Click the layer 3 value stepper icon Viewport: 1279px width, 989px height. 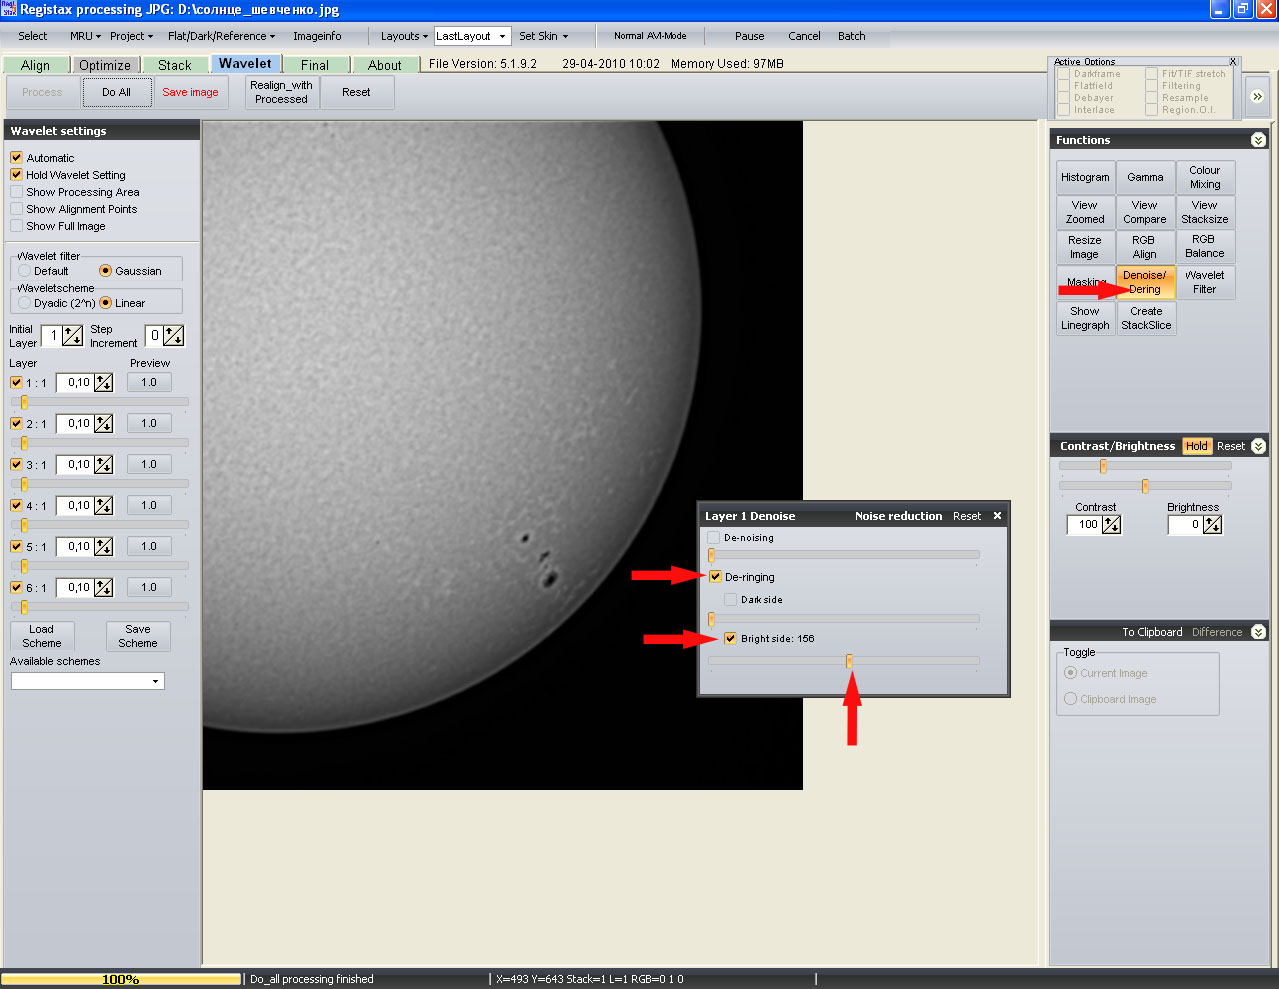coord(104,465)
